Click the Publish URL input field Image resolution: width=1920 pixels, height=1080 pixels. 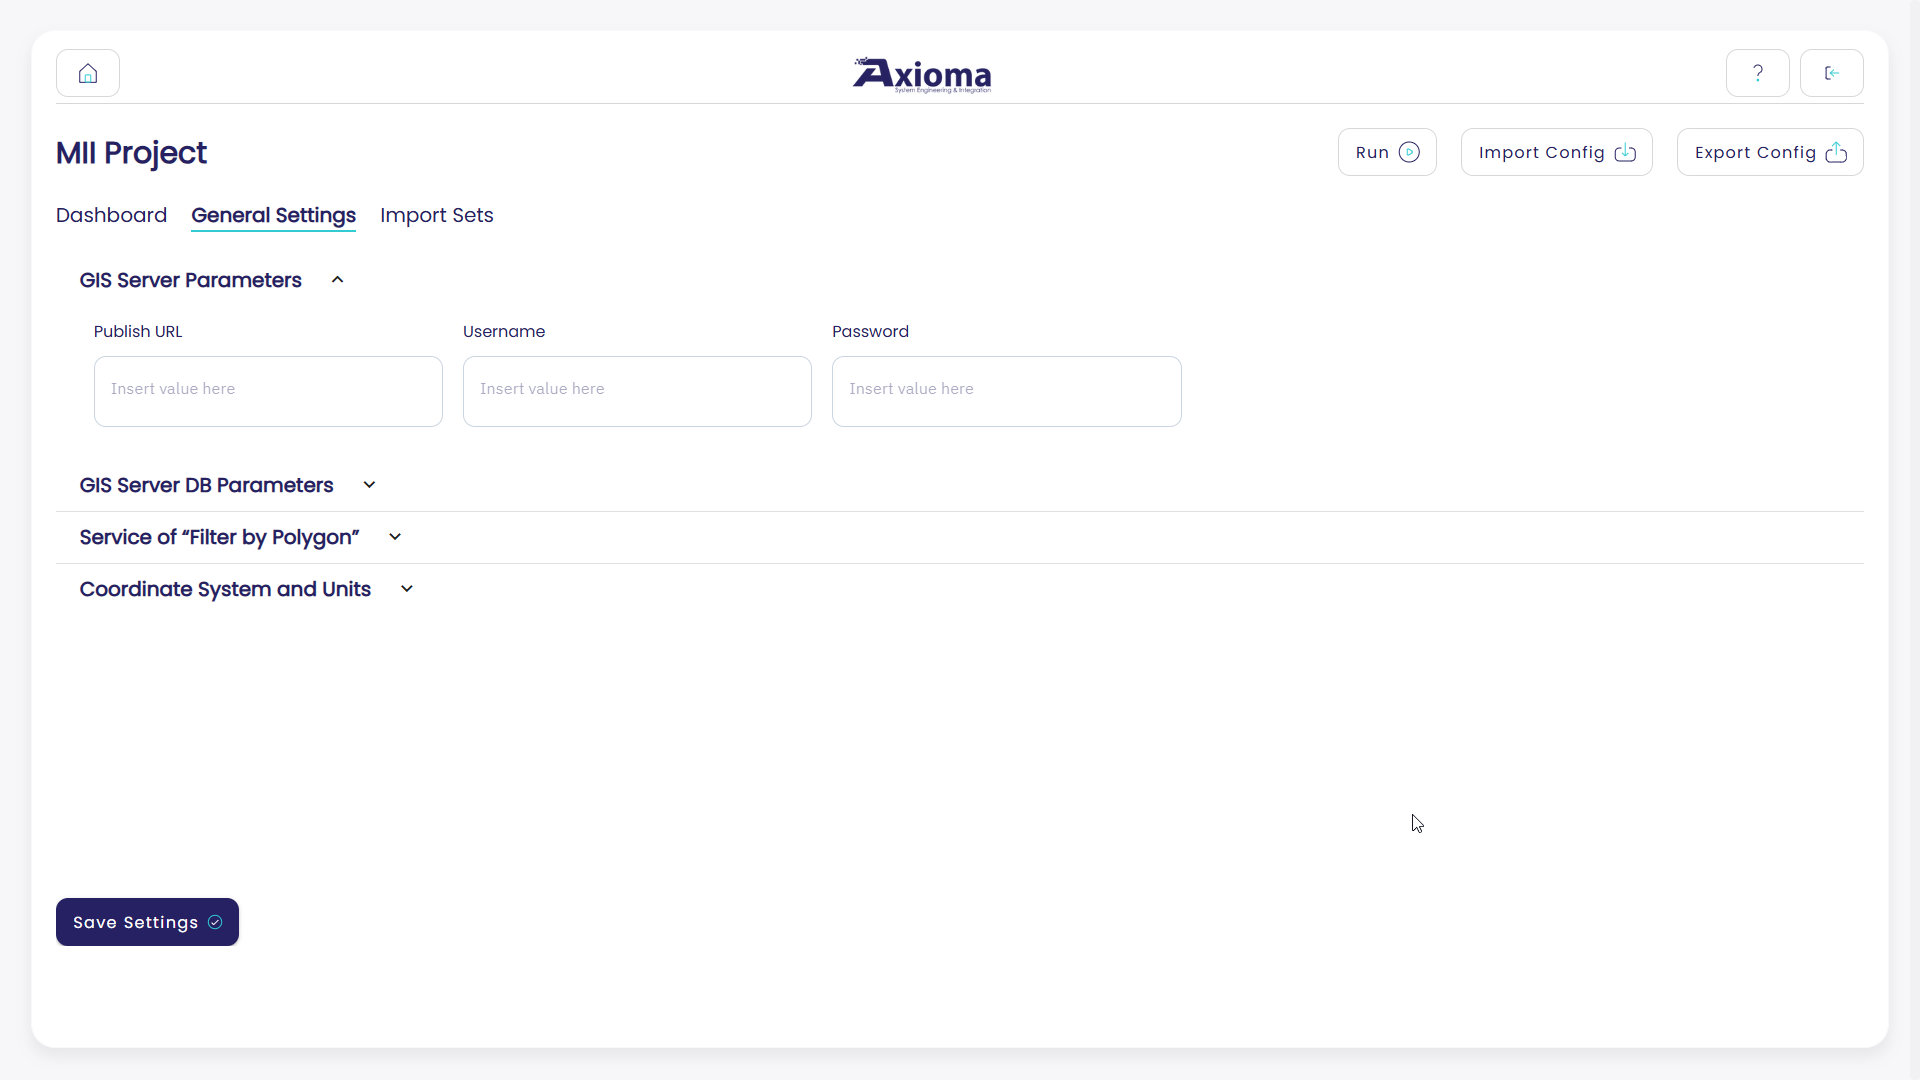click(268, 391)
